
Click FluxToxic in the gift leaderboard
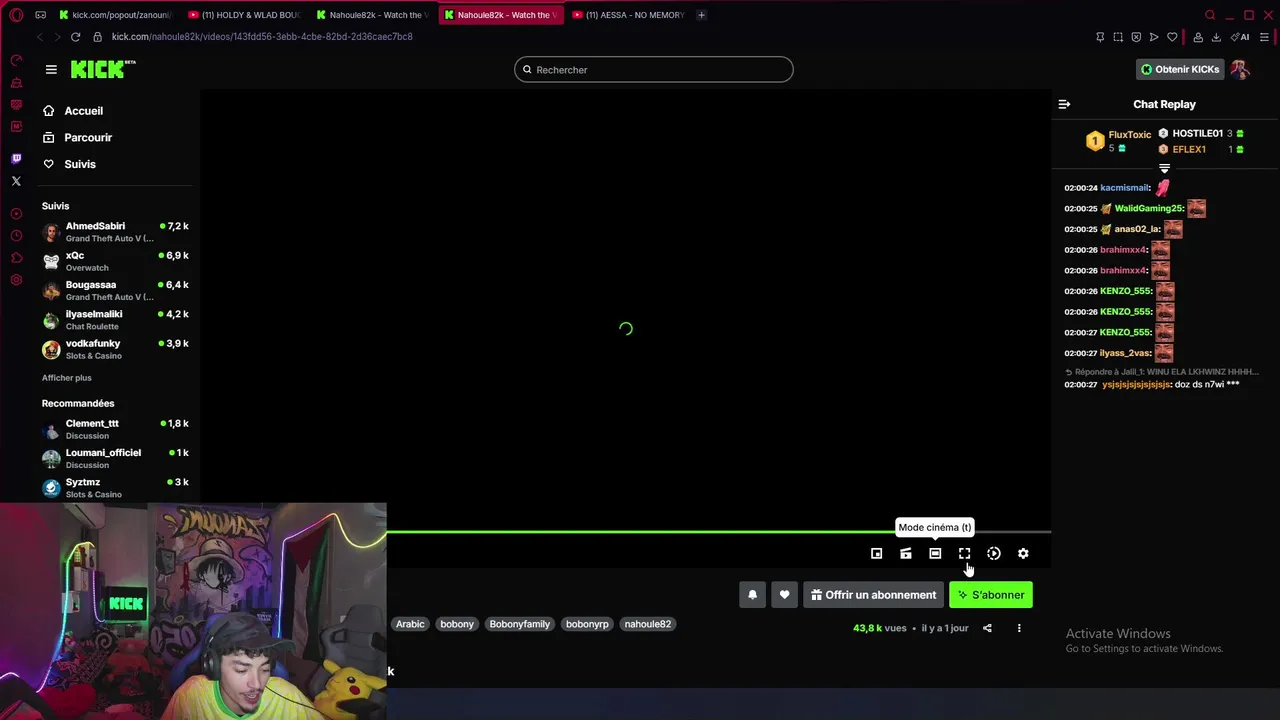(x=1130, y=135)
